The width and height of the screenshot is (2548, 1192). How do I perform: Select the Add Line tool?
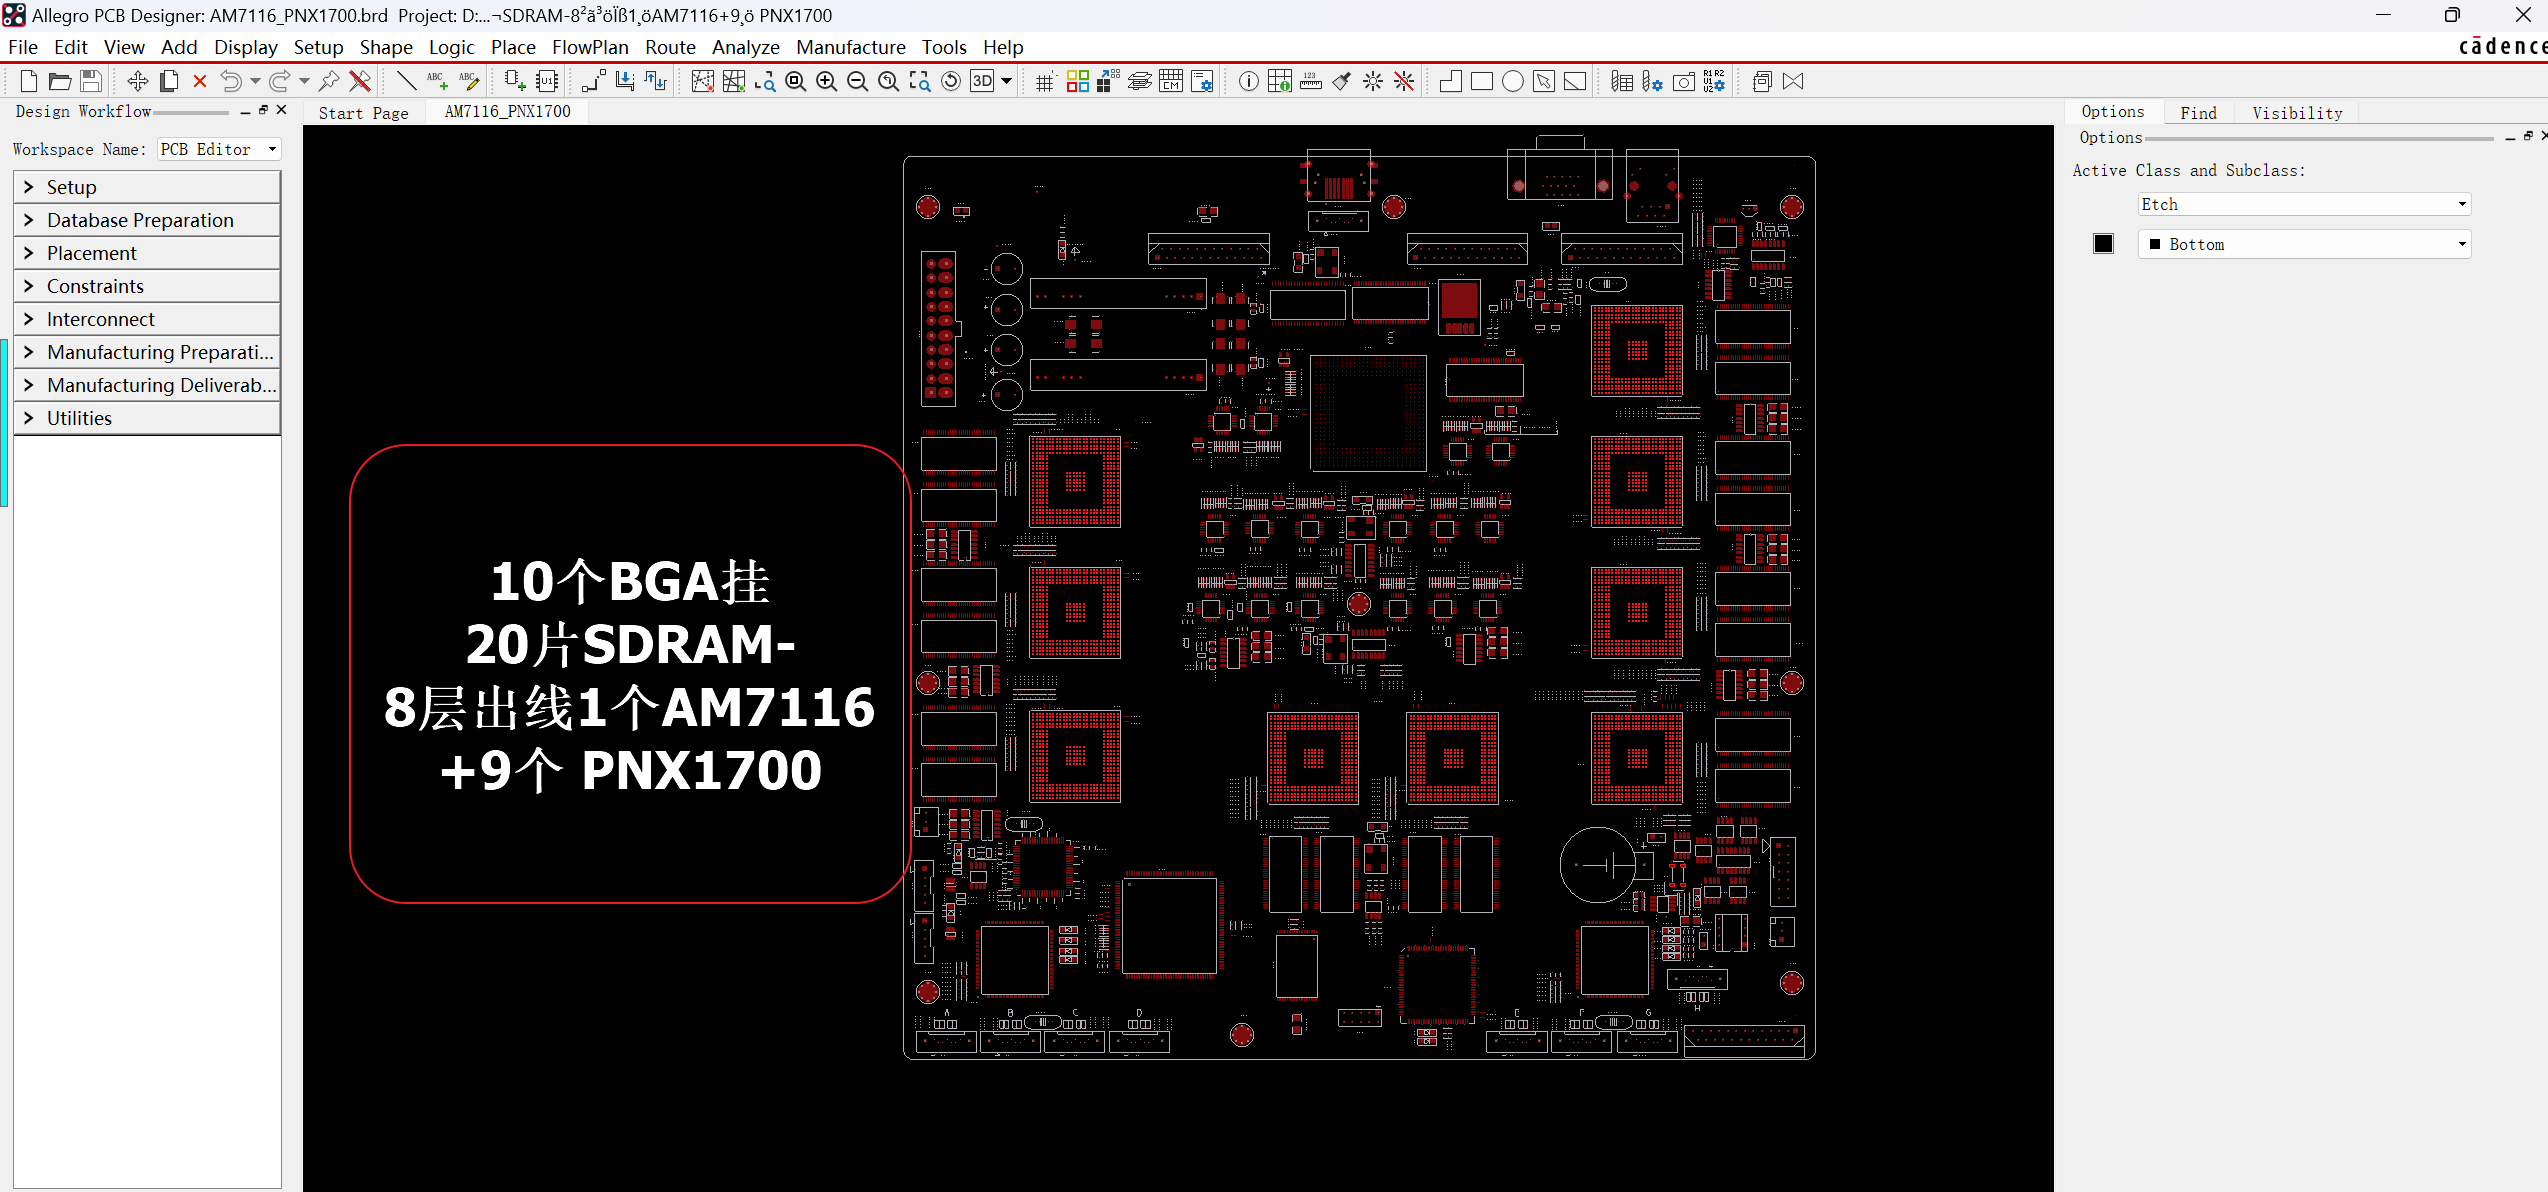(x=406, y=81)
